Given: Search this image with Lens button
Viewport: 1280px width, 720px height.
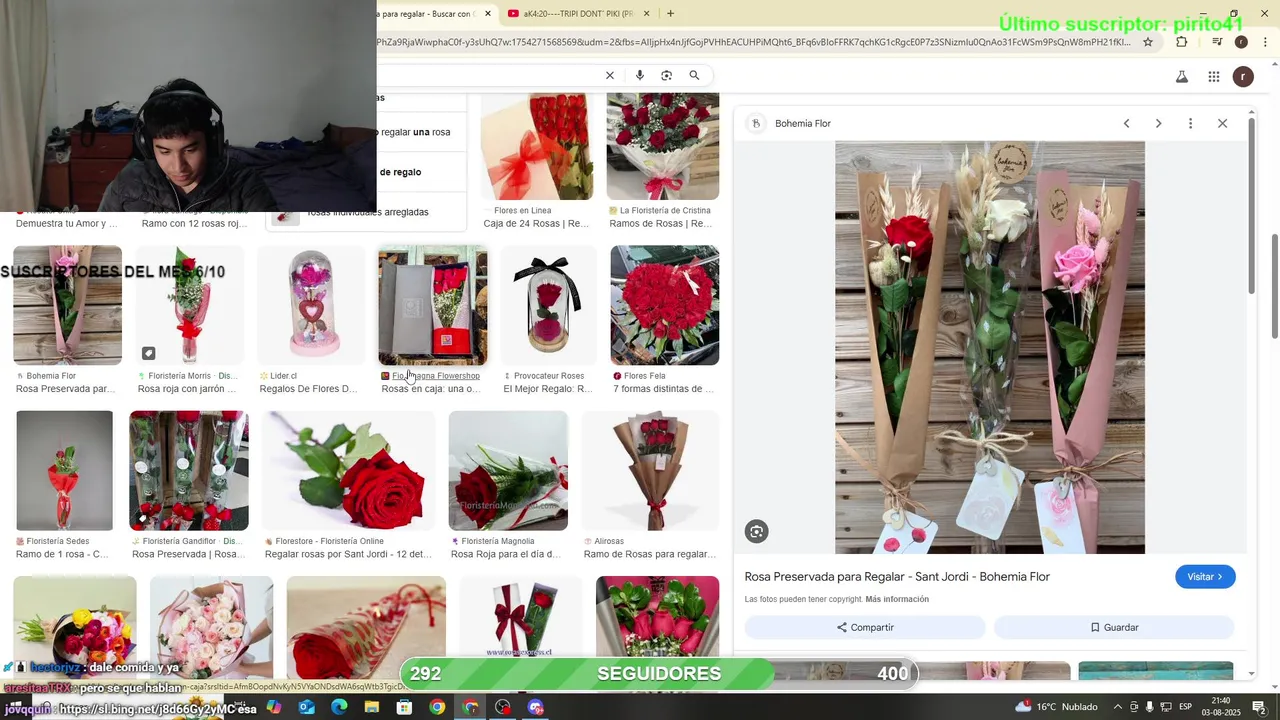Looking at the screenshot, I should [x=756, y=532].
